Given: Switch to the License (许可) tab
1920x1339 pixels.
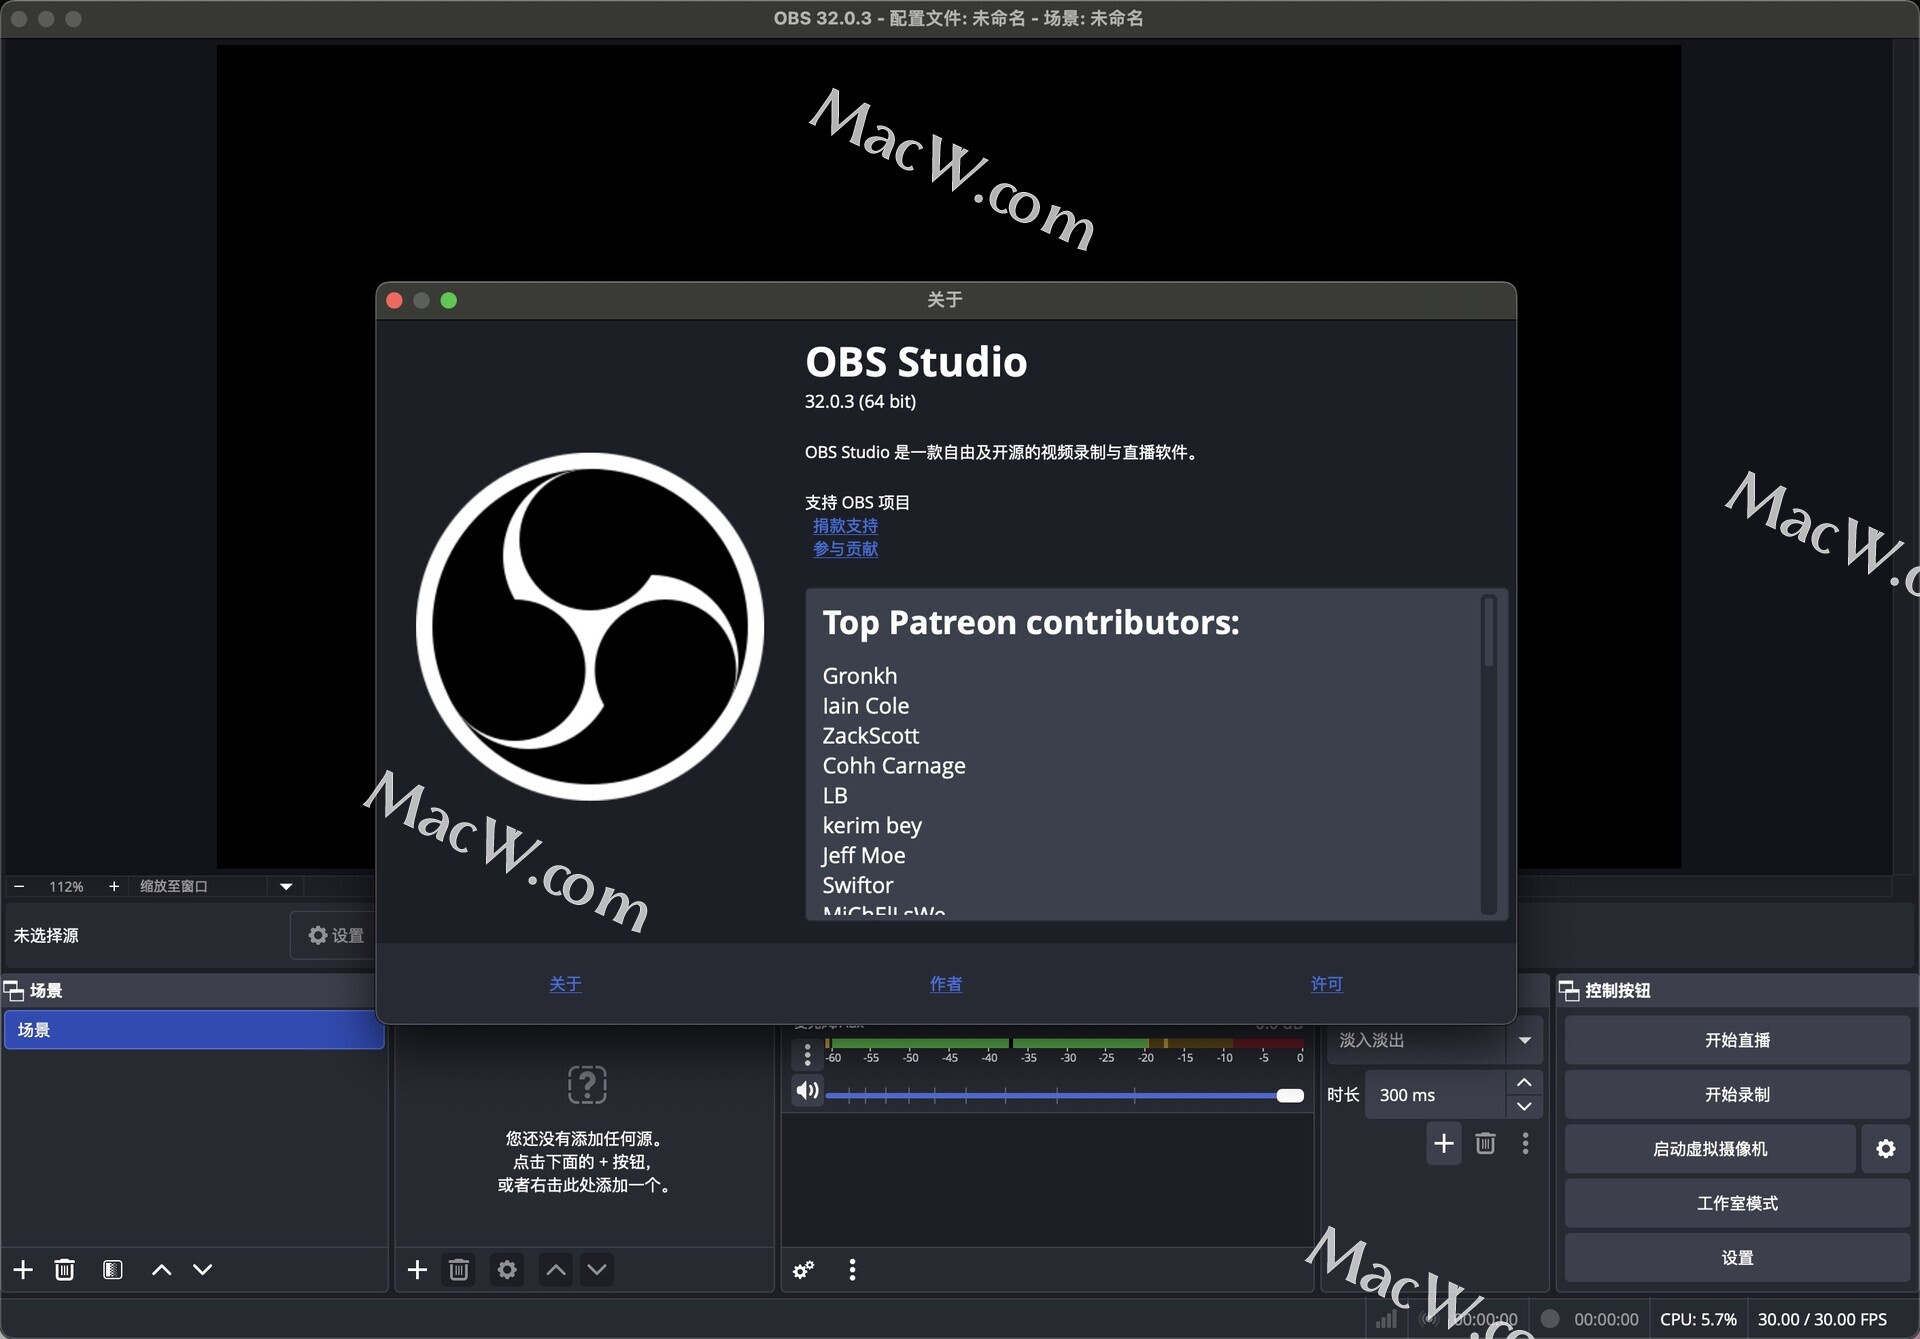Looking at the screenshot, I should 1326,984.
